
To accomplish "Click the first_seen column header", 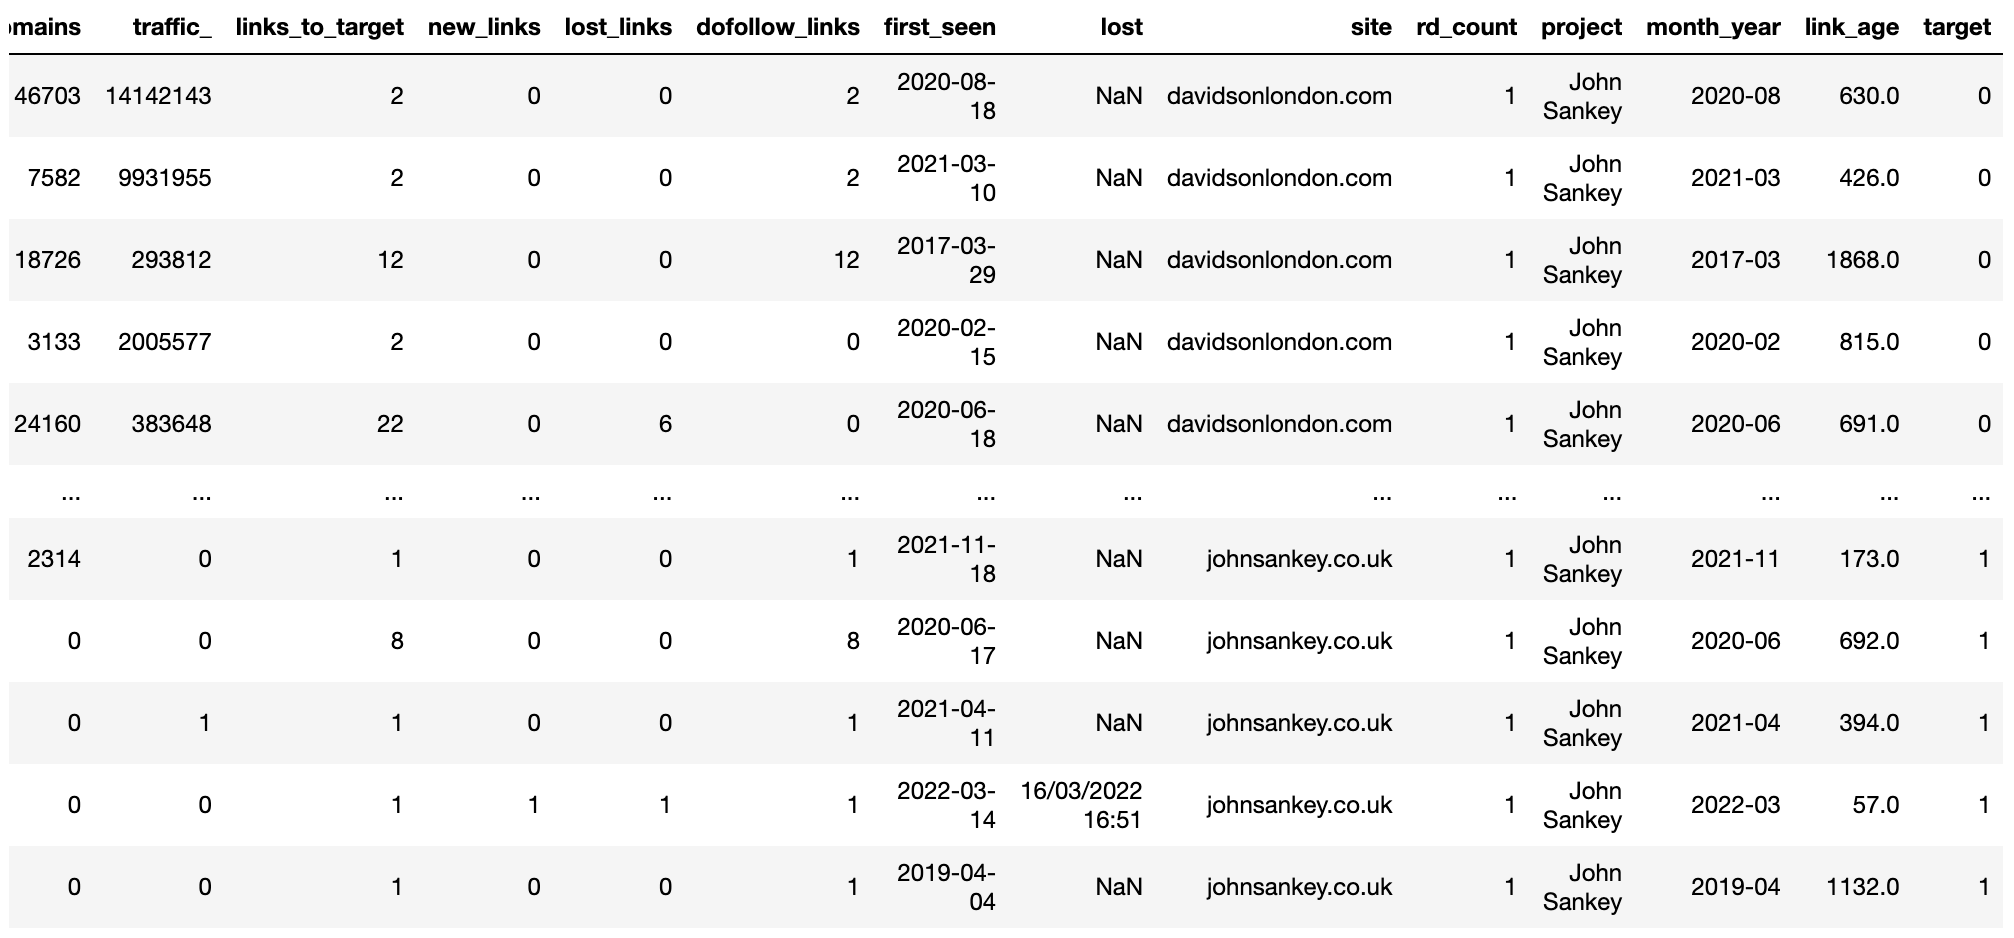I will pos(940,27).
